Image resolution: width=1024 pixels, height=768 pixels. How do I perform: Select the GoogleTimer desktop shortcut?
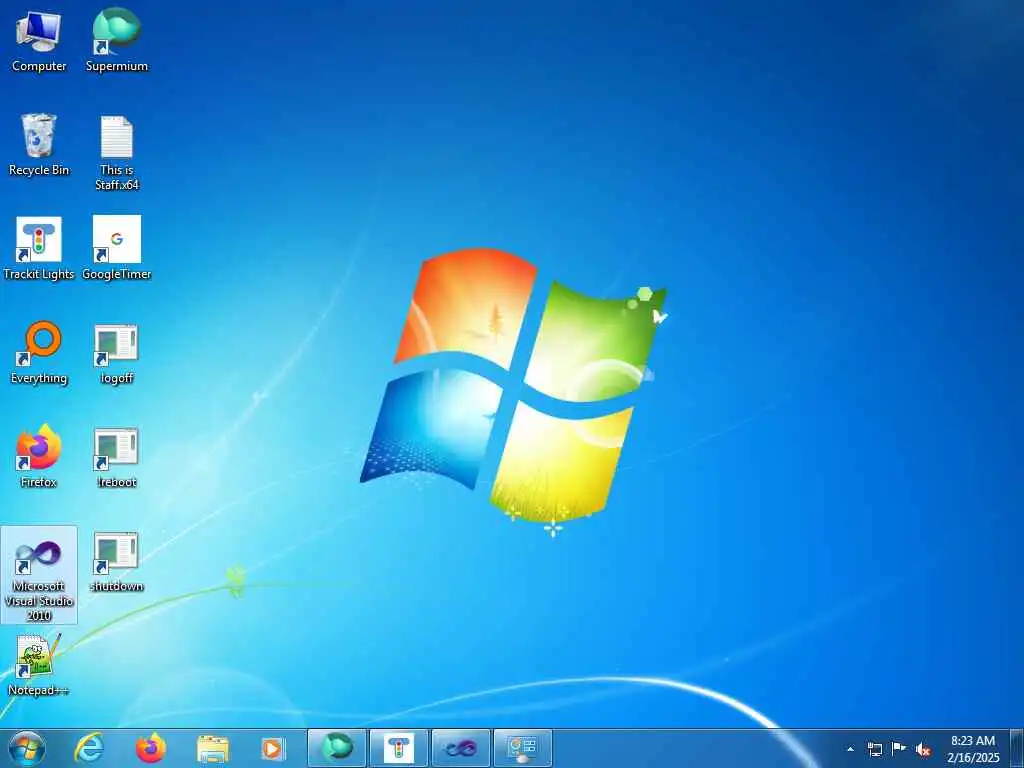[x=117, y=249]
